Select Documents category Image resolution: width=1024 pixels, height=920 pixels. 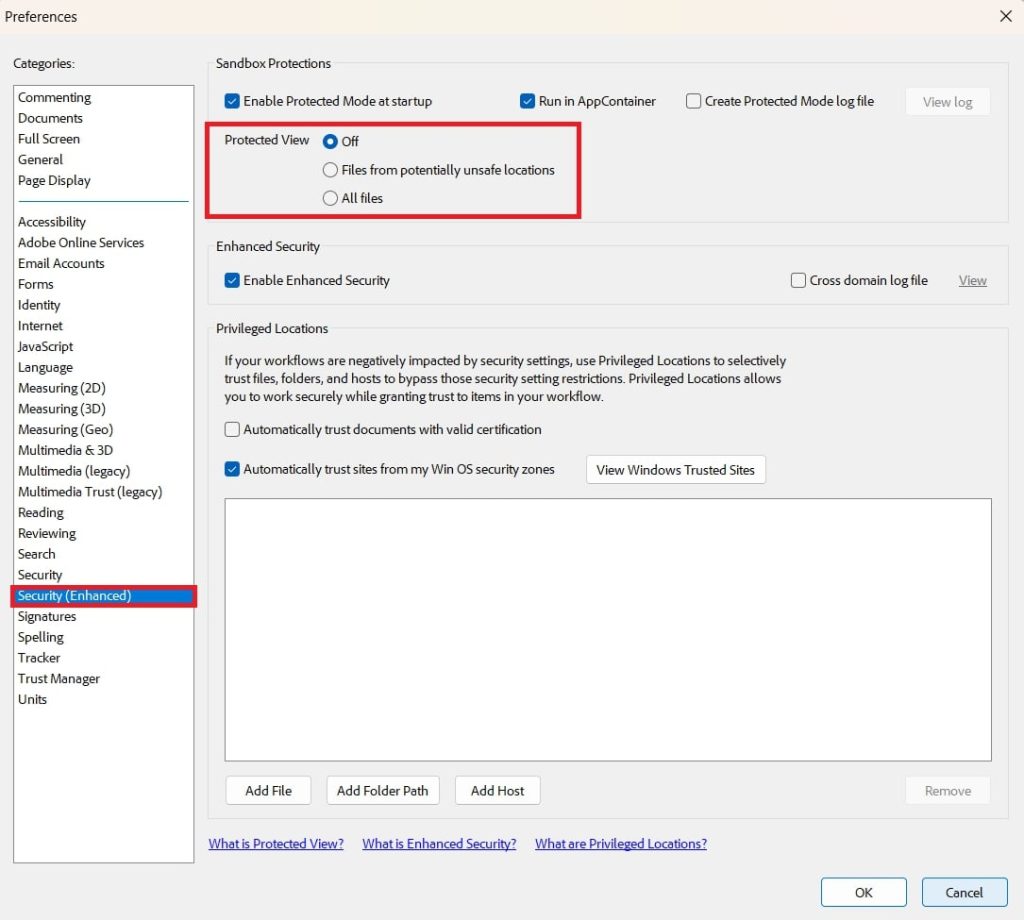tap(50, 118)
